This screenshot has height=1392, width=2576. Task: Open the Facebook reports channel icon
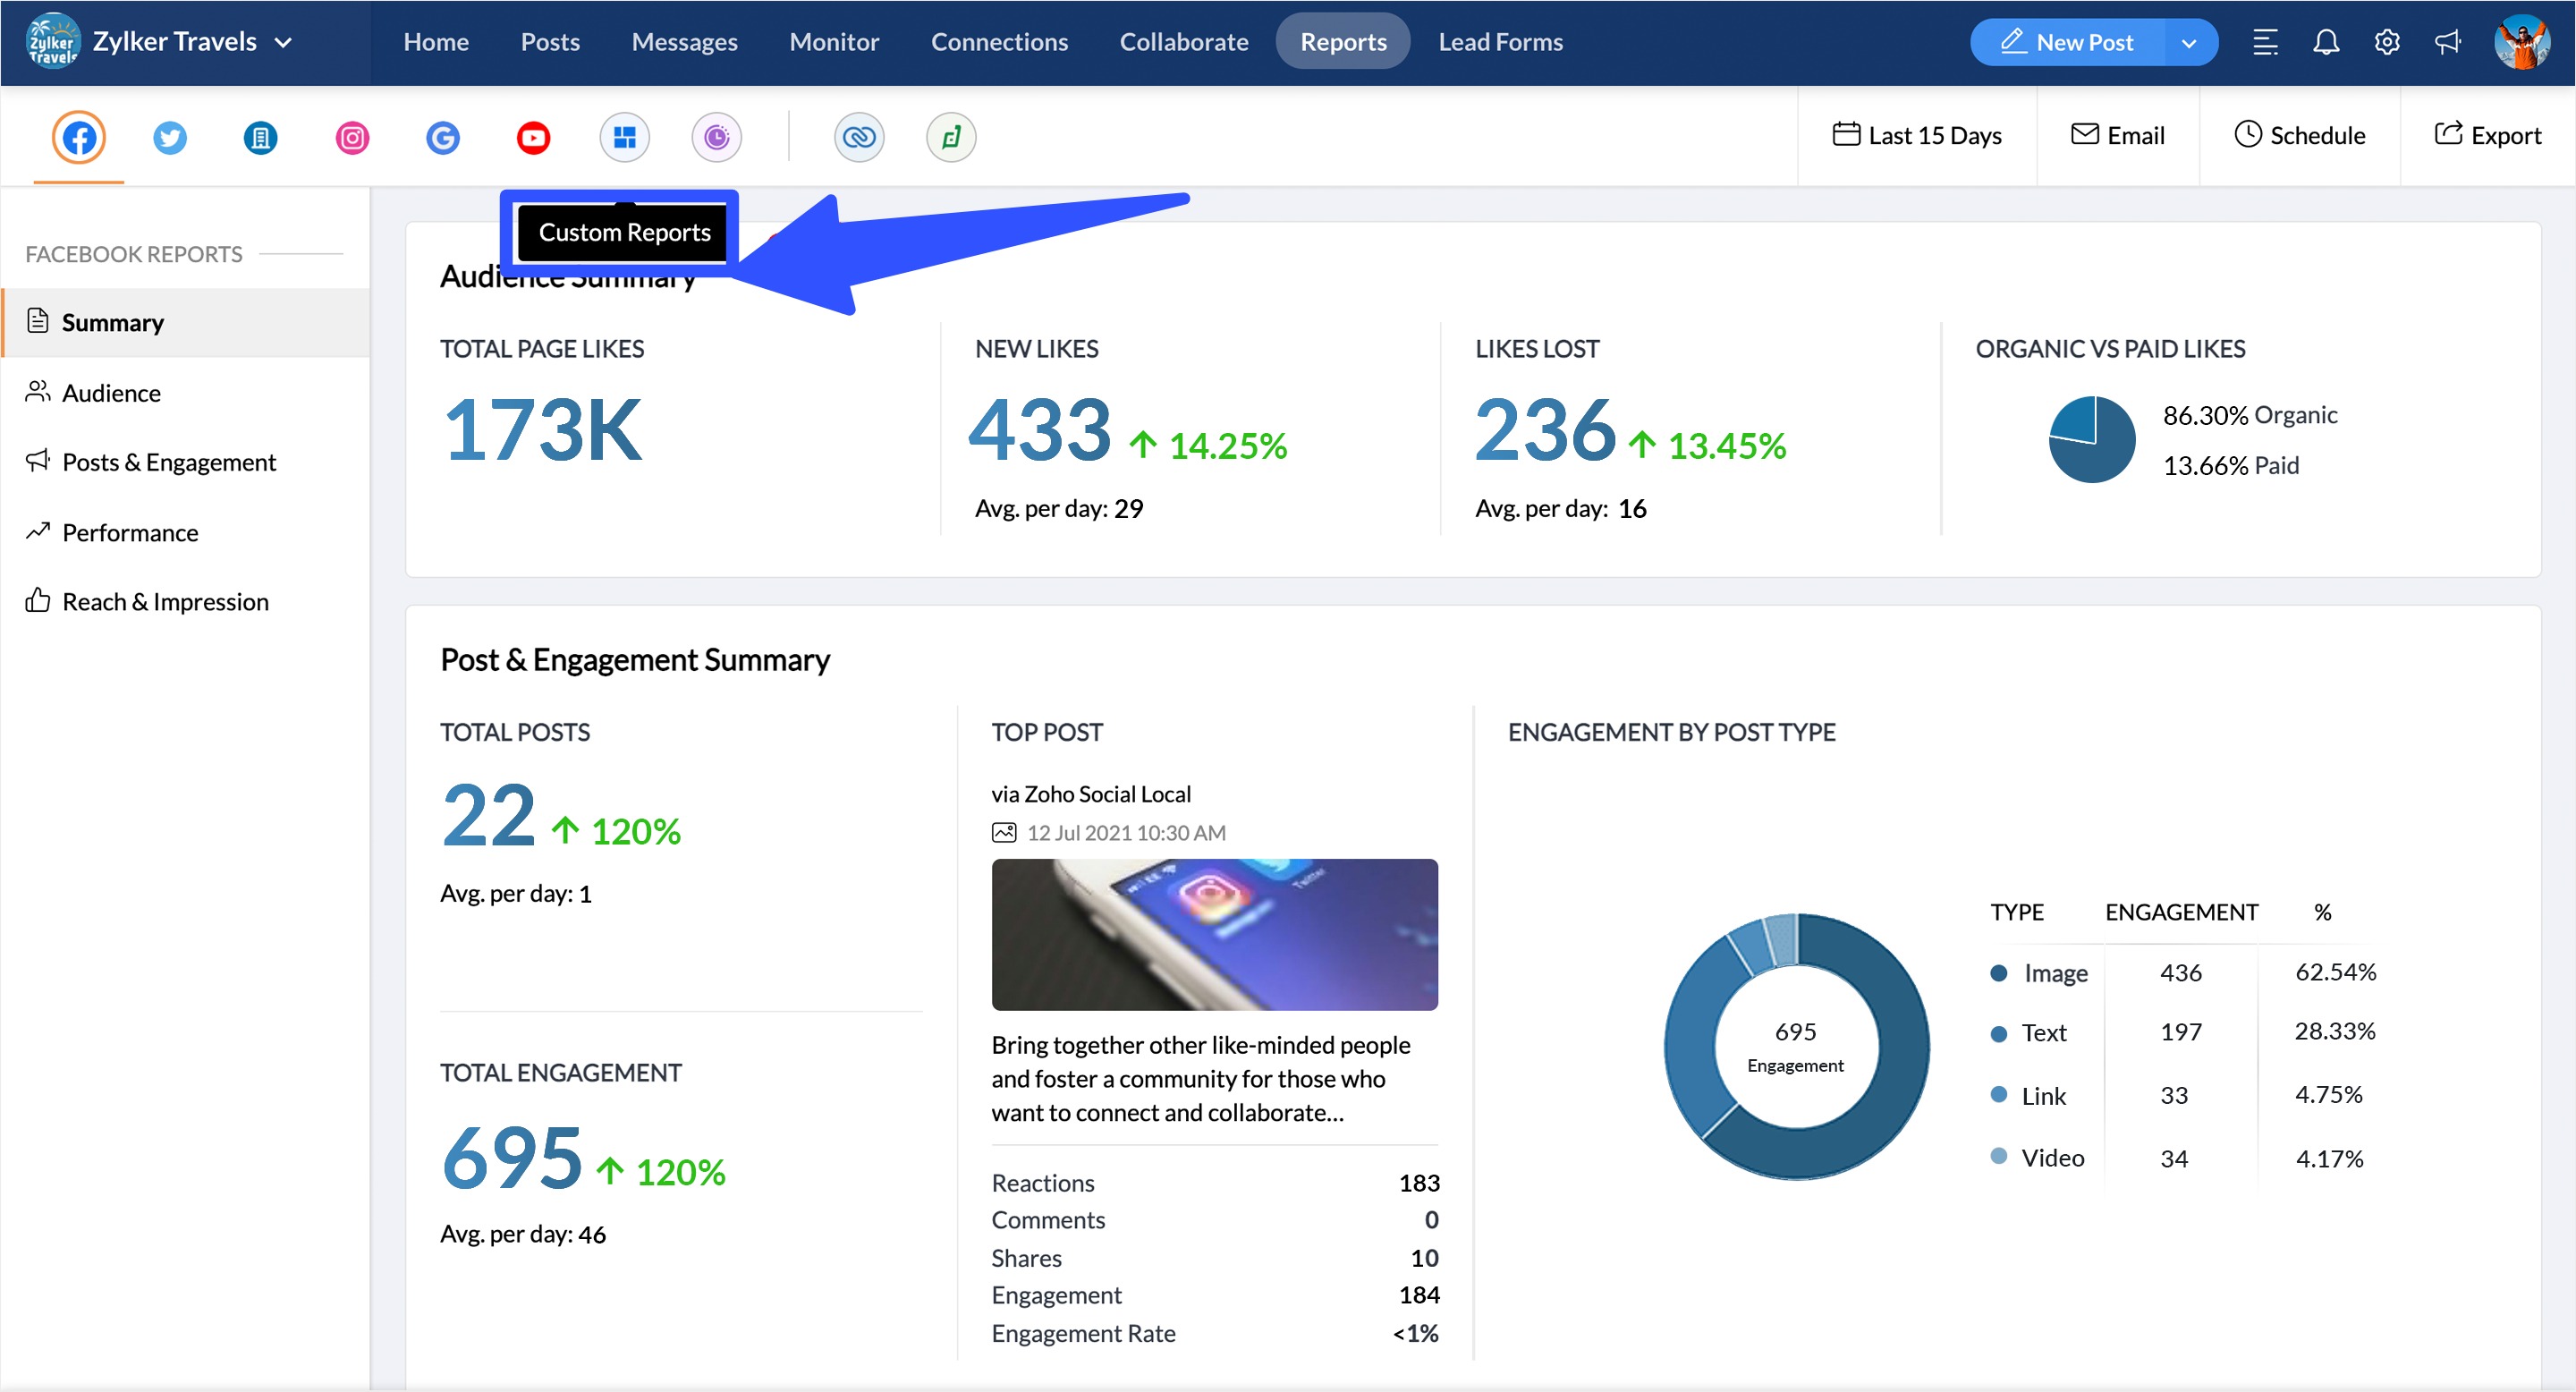[x=78, y=137]
